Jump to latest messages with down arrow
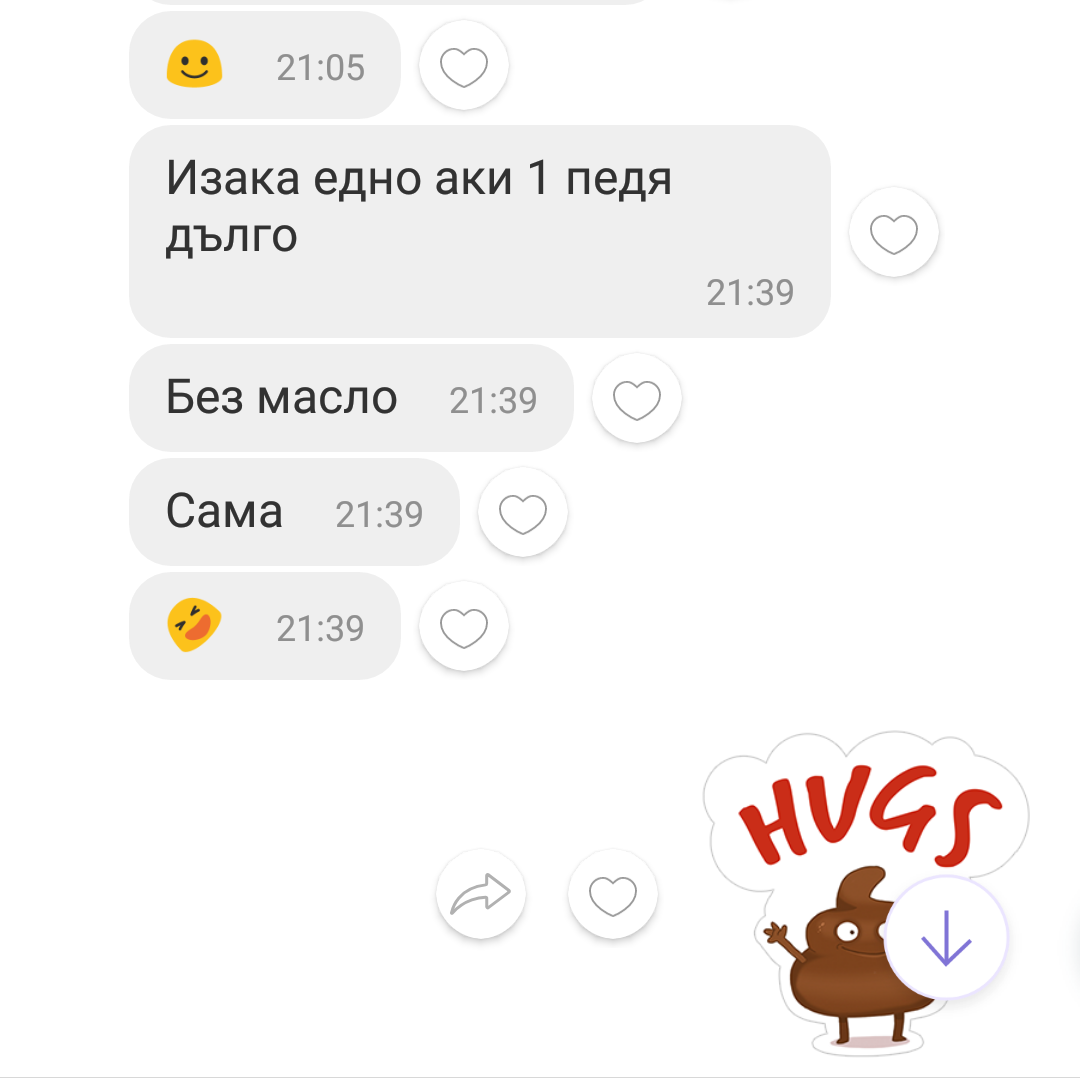 [x=946, y=938]
